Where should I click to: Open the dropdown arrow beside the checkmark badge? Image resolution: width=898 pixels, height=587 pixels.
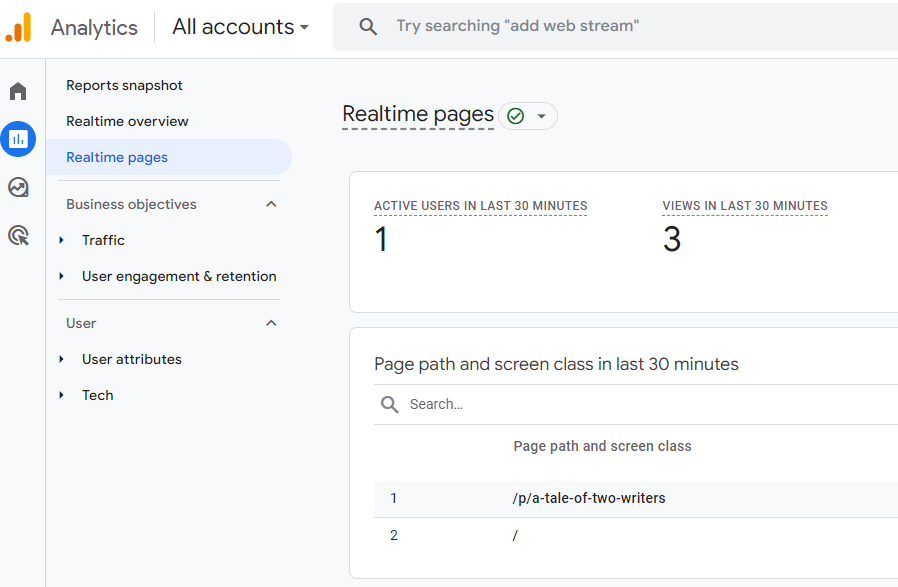(539, 116)
